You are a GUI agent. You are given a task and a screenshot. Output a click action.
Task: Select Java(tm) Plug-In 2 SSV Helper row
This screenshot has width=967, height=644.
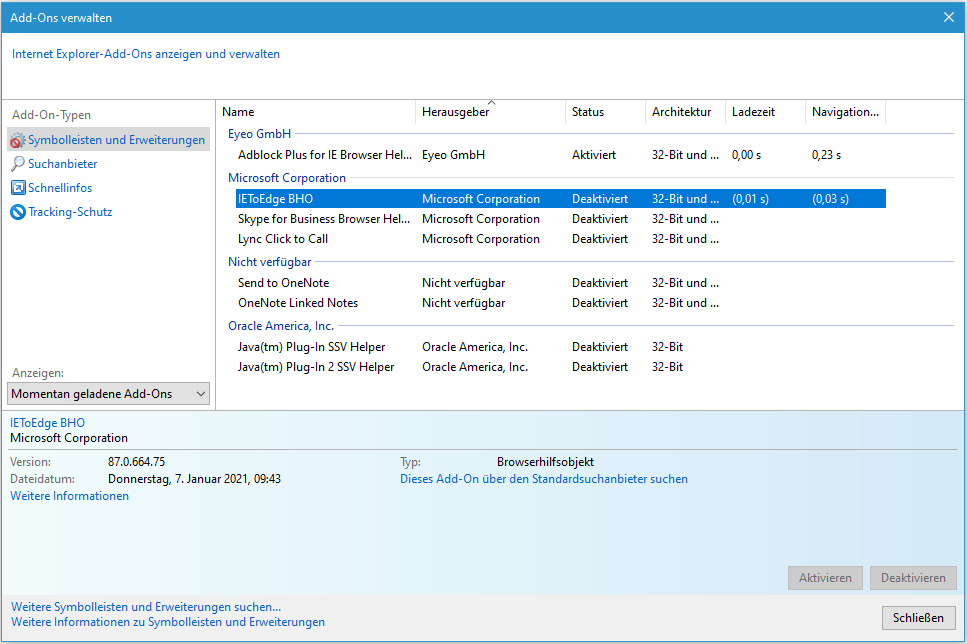pyautogui.click(x=561, y=366)
